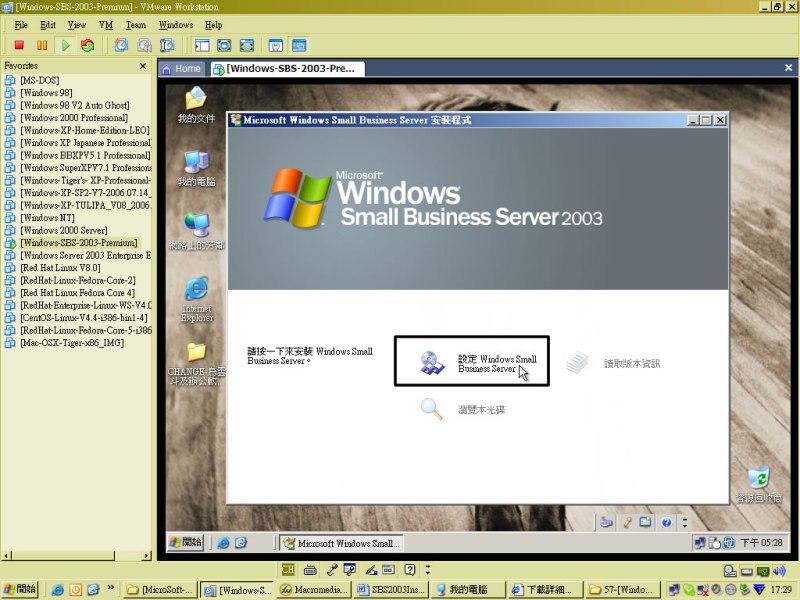Click the 瀏覽本光碟 link
Image resolution: width=800 pixels, height=600 pixels.
pyautogui.click(x=481, y=409)
